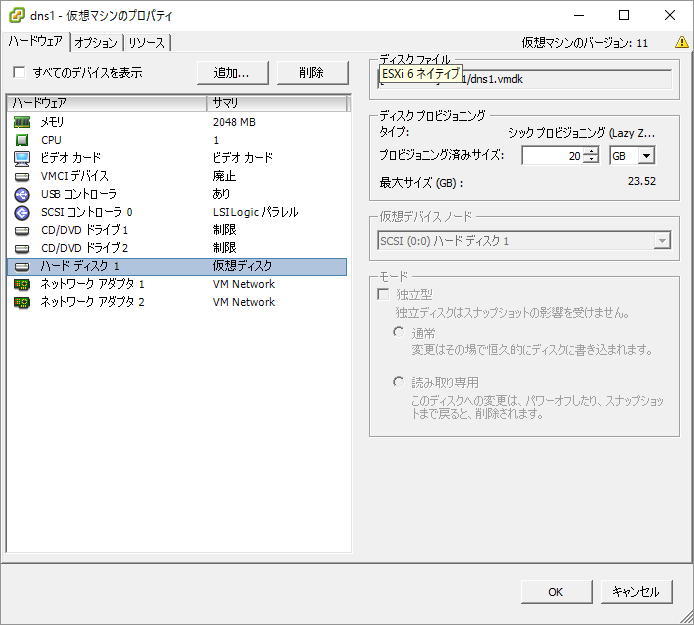Image resolution: width=694 pixels, height=625 pixels.
Task: Open the GB size unit dropdown
Action: (x=646, y=155)
